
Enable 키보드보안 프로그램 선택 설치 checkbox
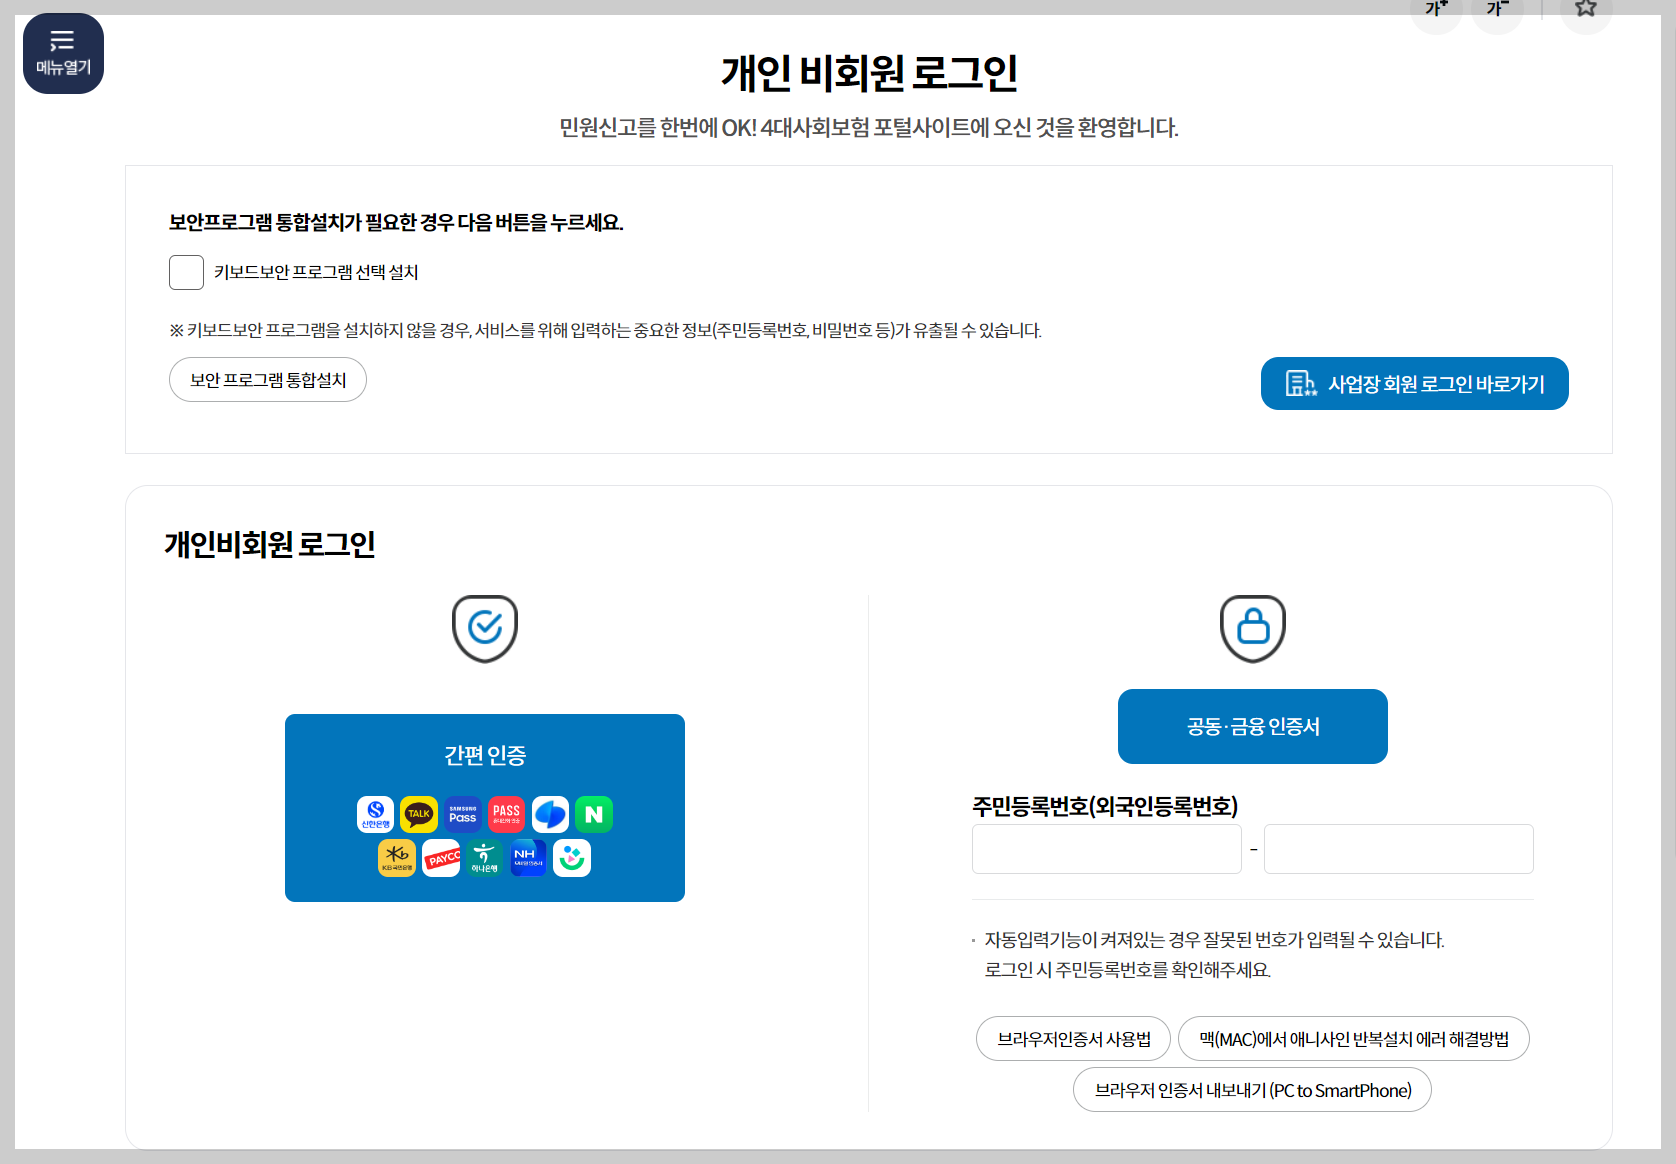tap(186, 272)
